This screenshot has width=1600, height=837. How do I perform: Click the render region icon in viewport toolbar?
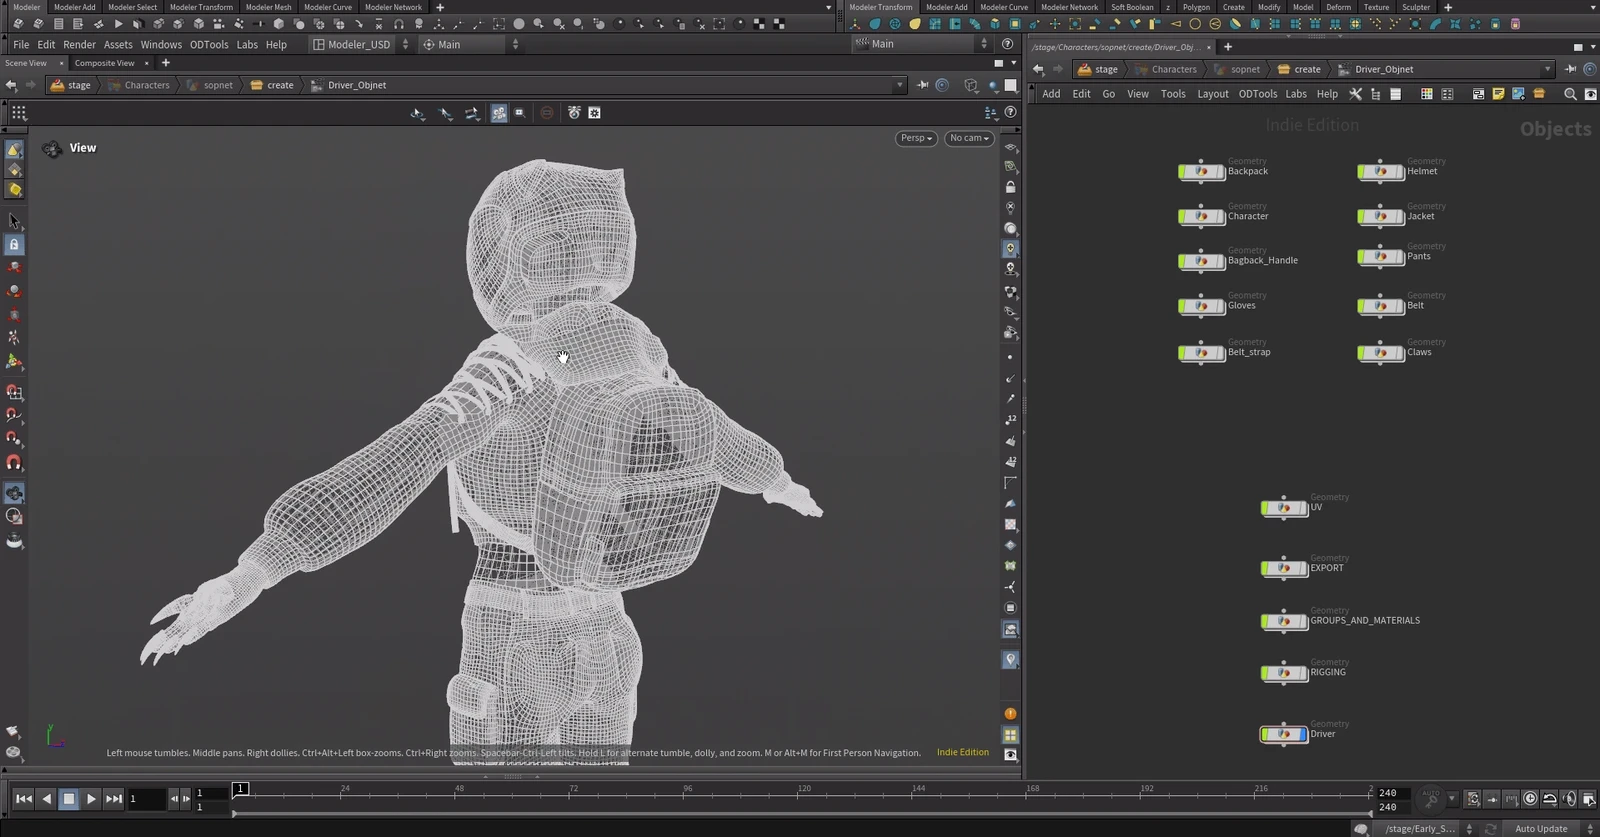(x=519, y=113)
